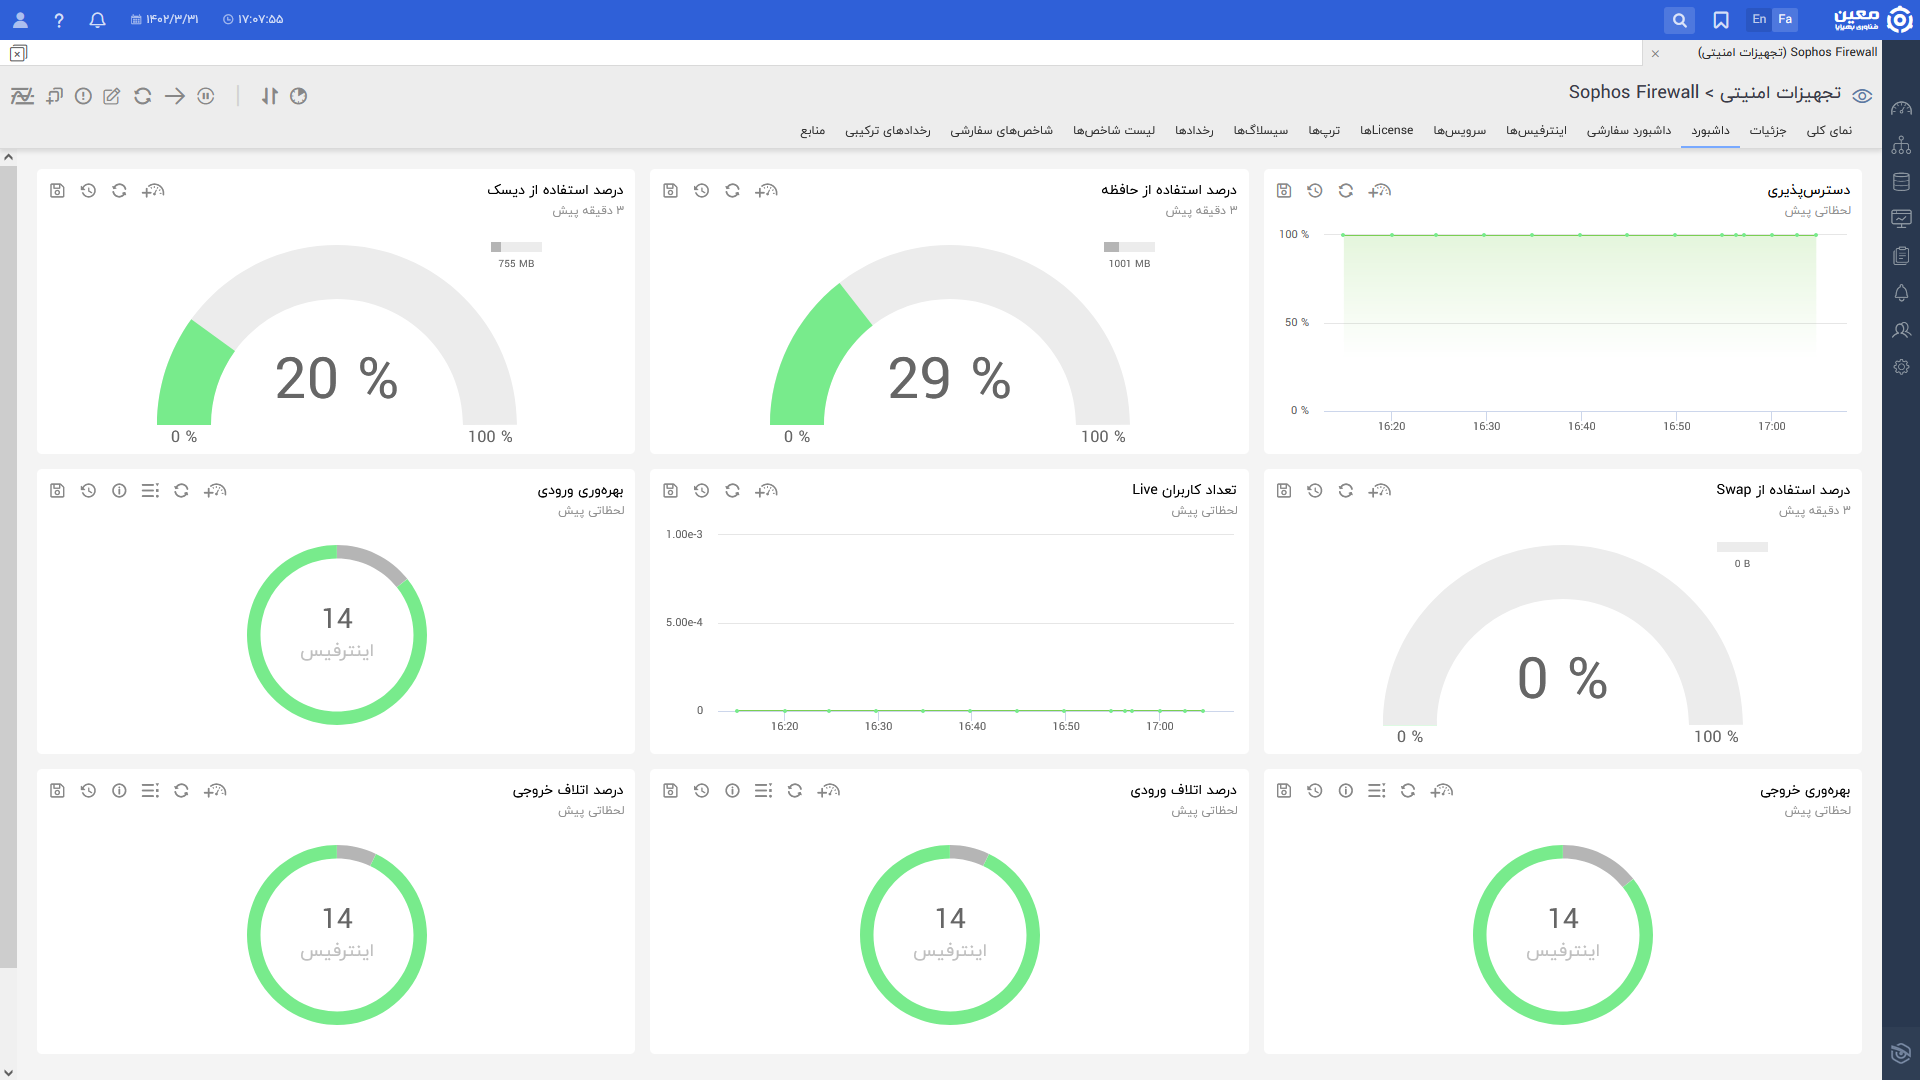This screenshot has width=1920, height=1080.
Task: Refresh the درصد اتلاف خروجی widget
Action: [x=181, y=791]
